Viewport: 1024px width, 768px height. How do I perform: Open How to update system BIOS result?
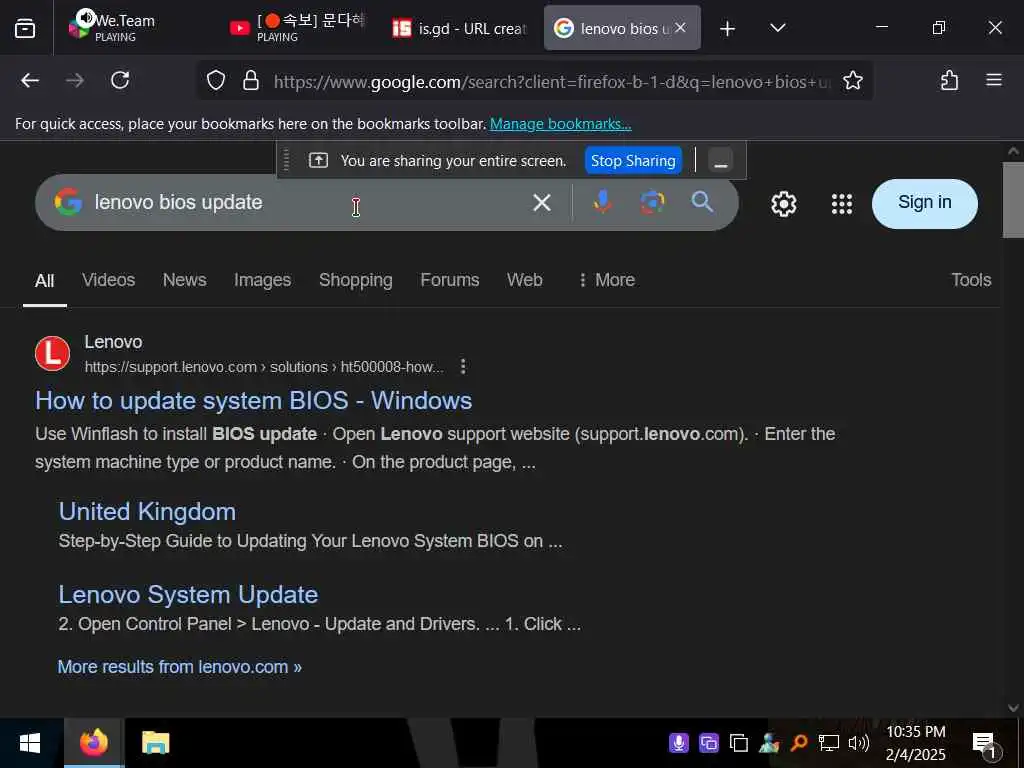point(253,400)
